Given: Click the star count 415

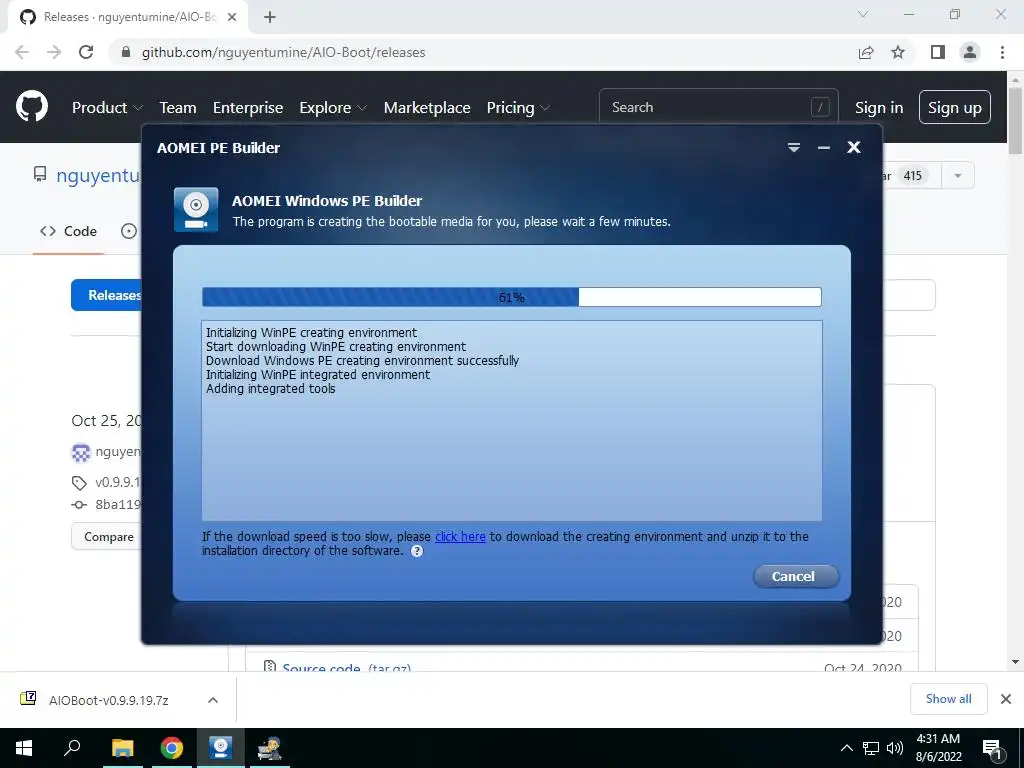Looking at the screenshot, I should [x=912, y=176].
